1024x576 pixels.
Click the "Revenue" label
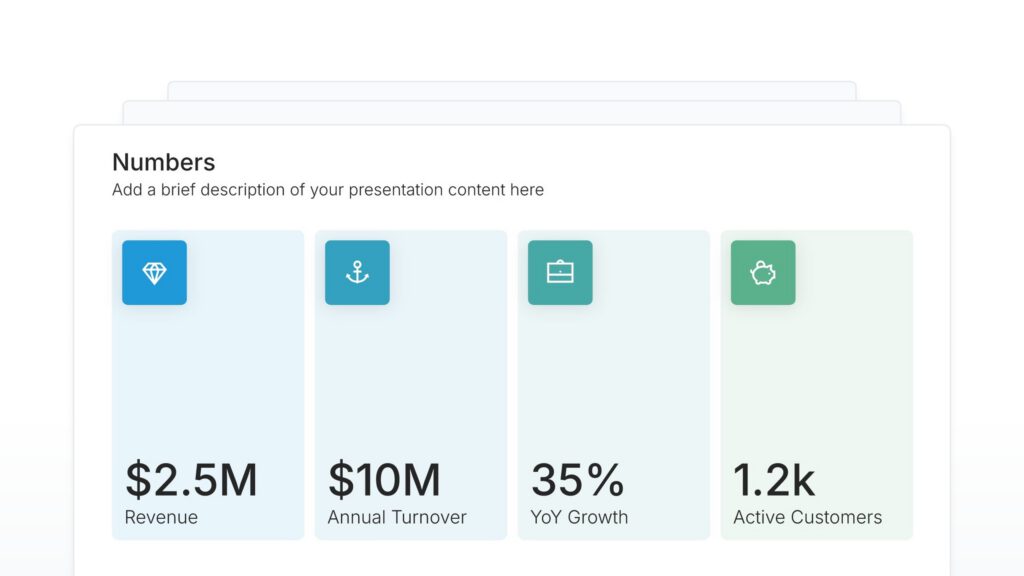click(161, 518)
